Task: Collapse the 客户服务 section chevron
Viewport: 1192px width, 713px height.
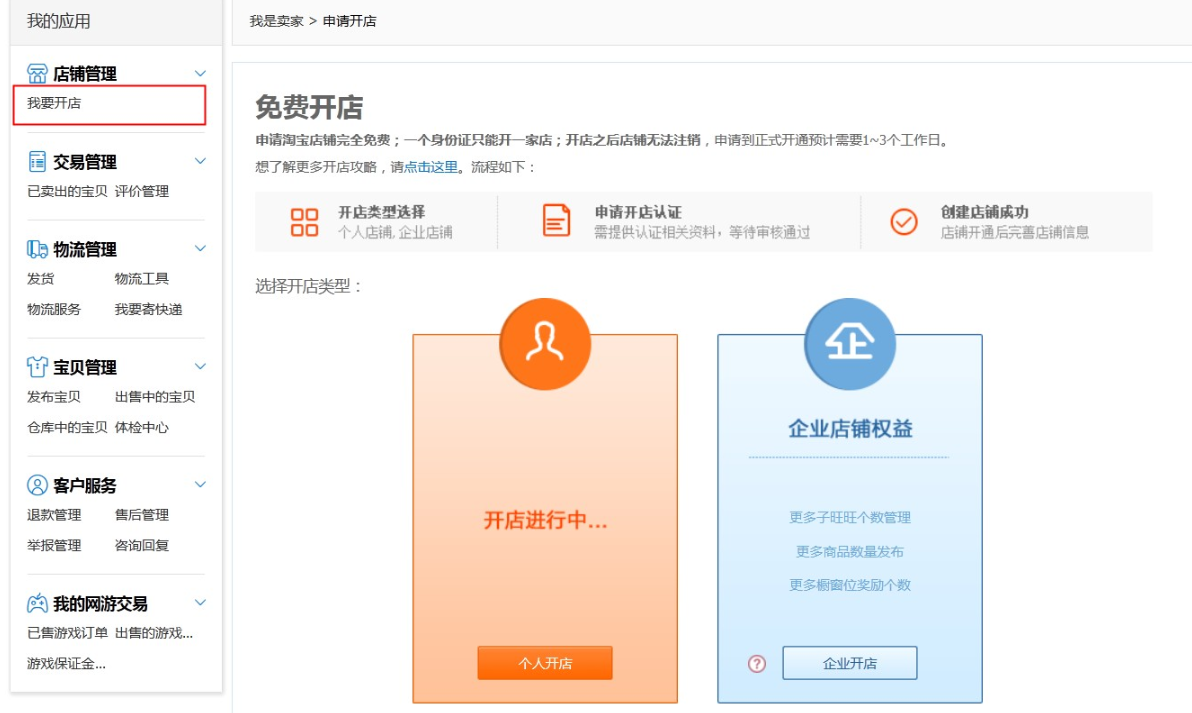Action: [200, 484]
